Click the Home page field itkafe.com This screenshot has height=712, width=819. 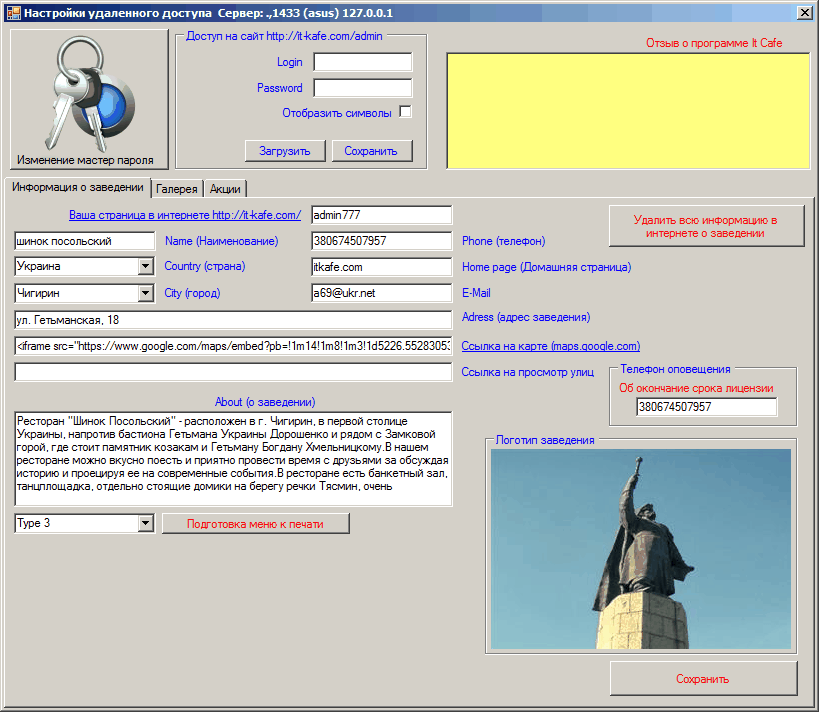click(381, 267)
